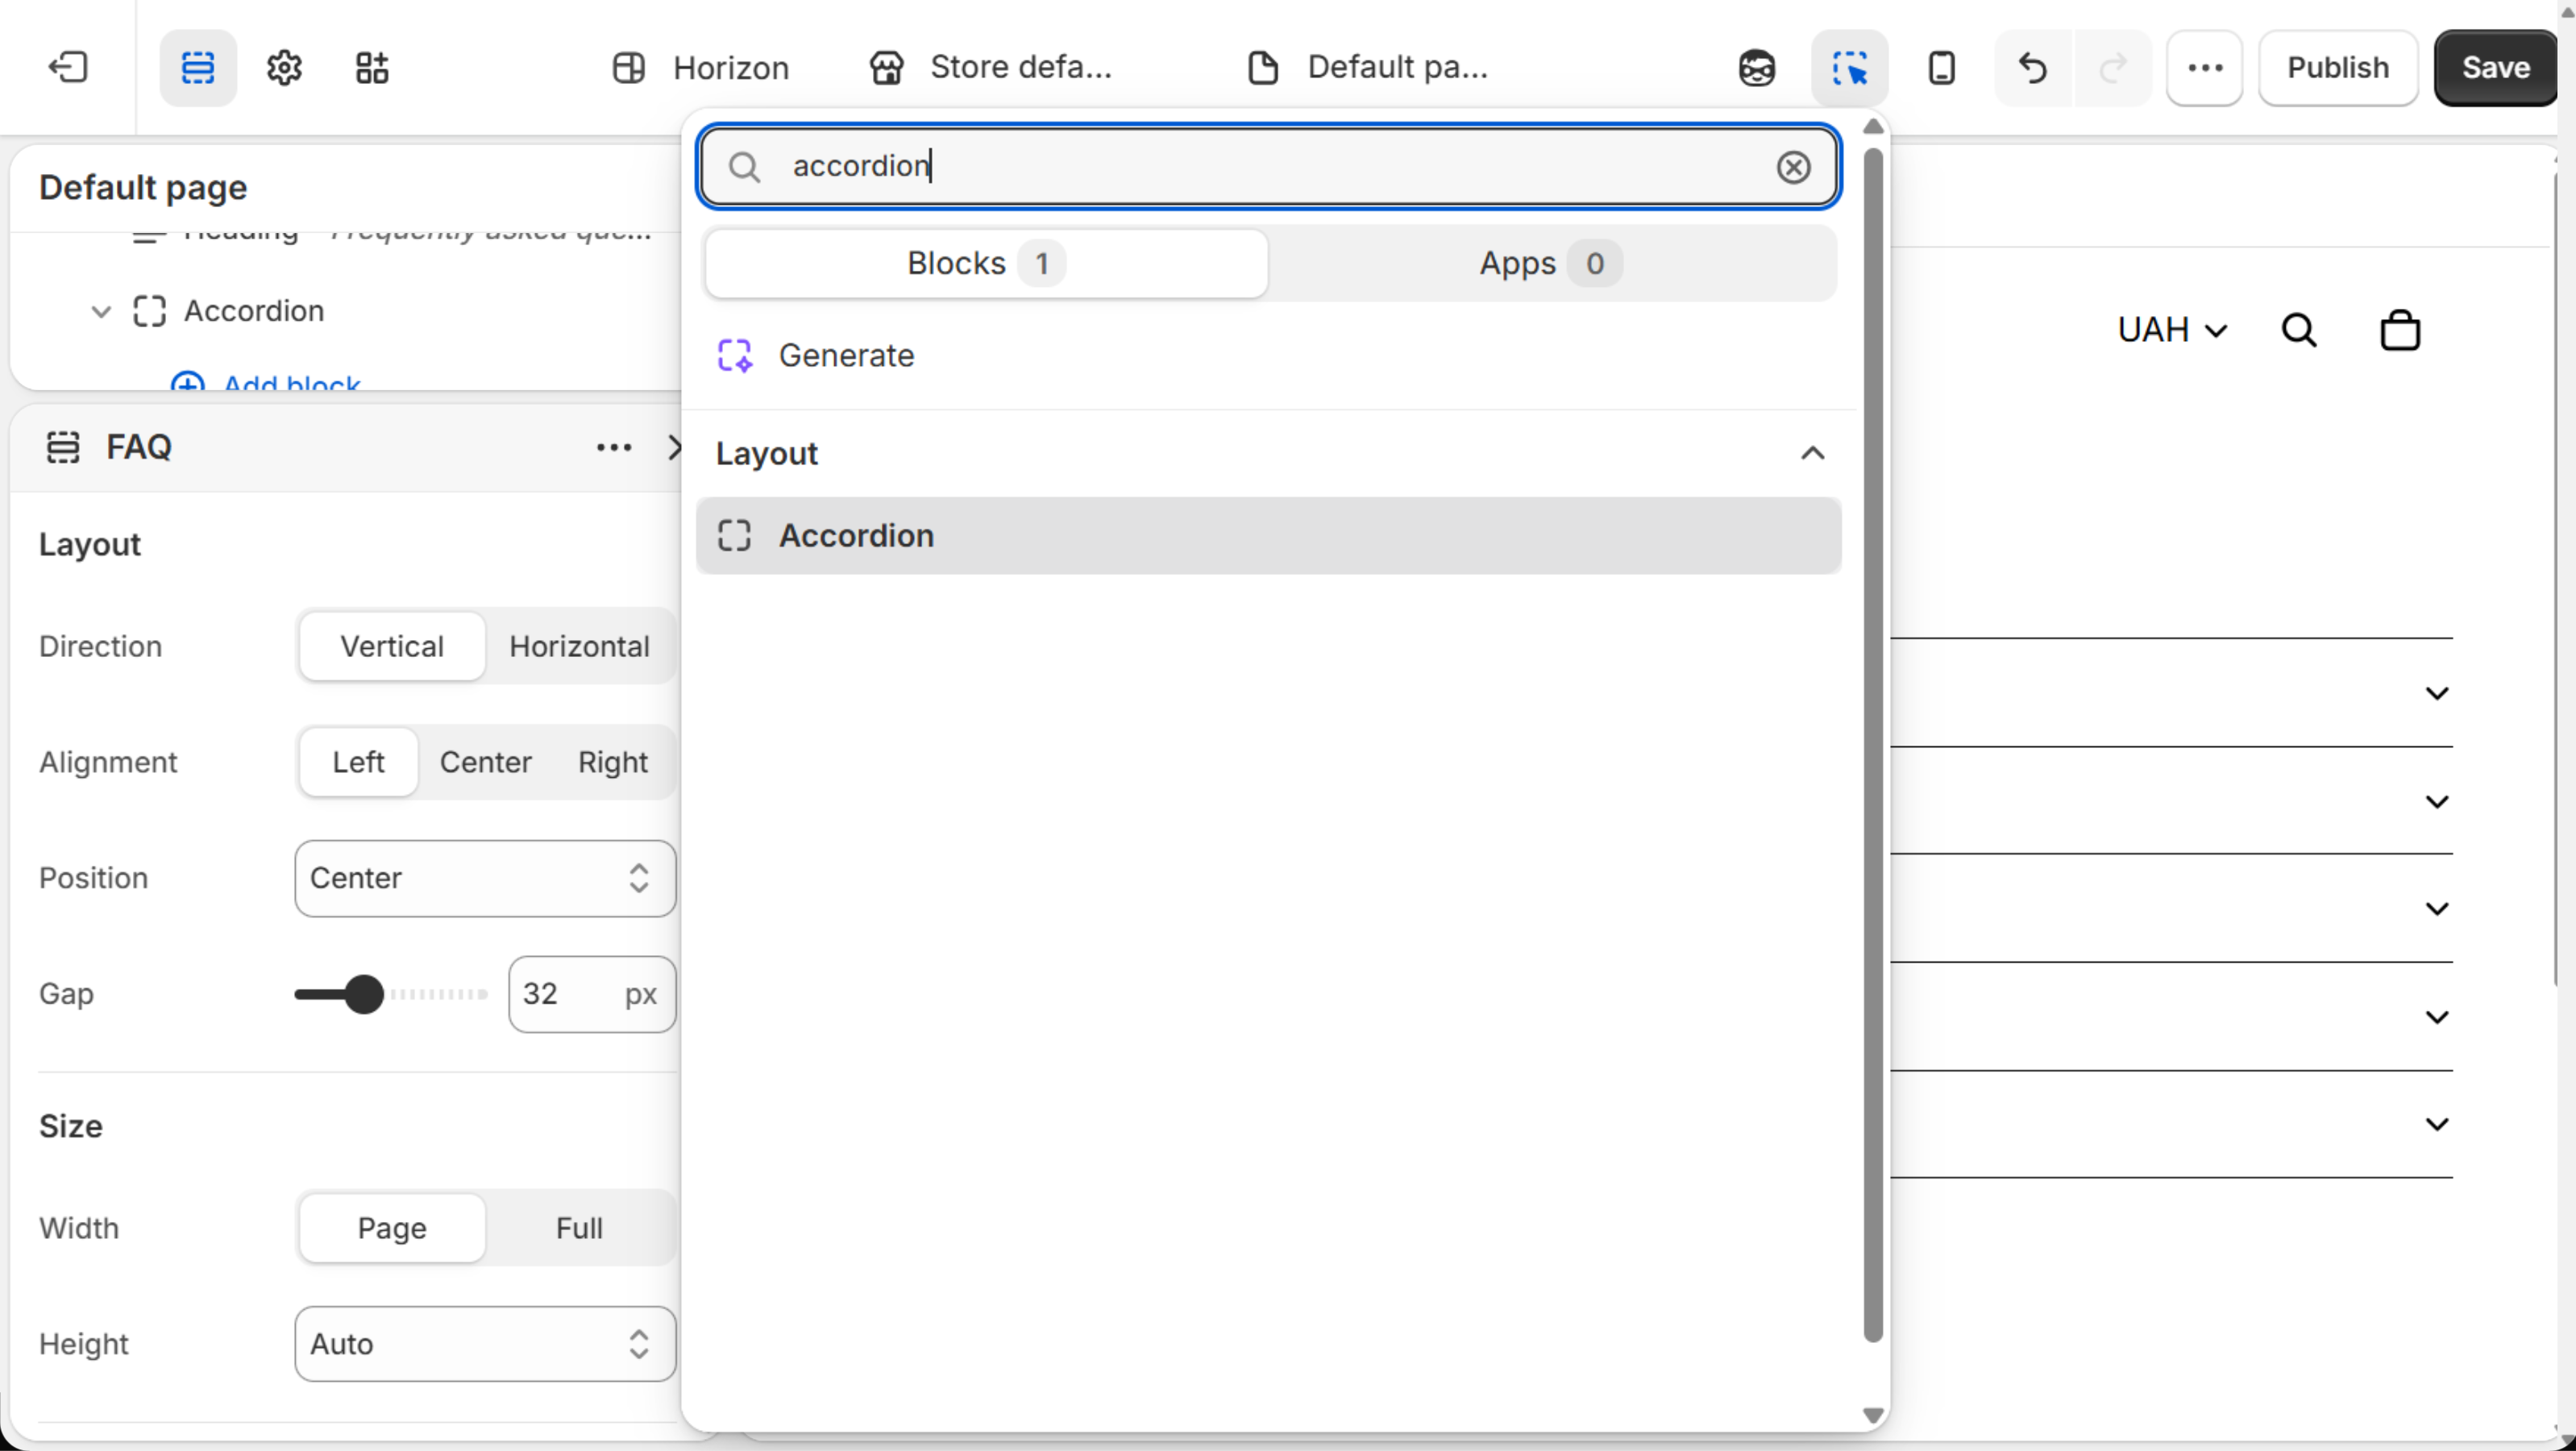Expand the second FAQ accordion row
Viewport: 2576px width, 1451px height.
(2437, 801)
